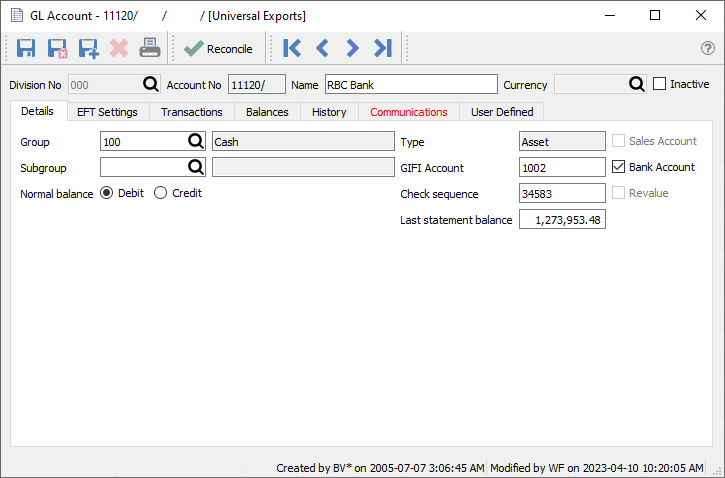725x478 pixels.
Task: Click 'Modified by WF' status text
Action: 596,468
